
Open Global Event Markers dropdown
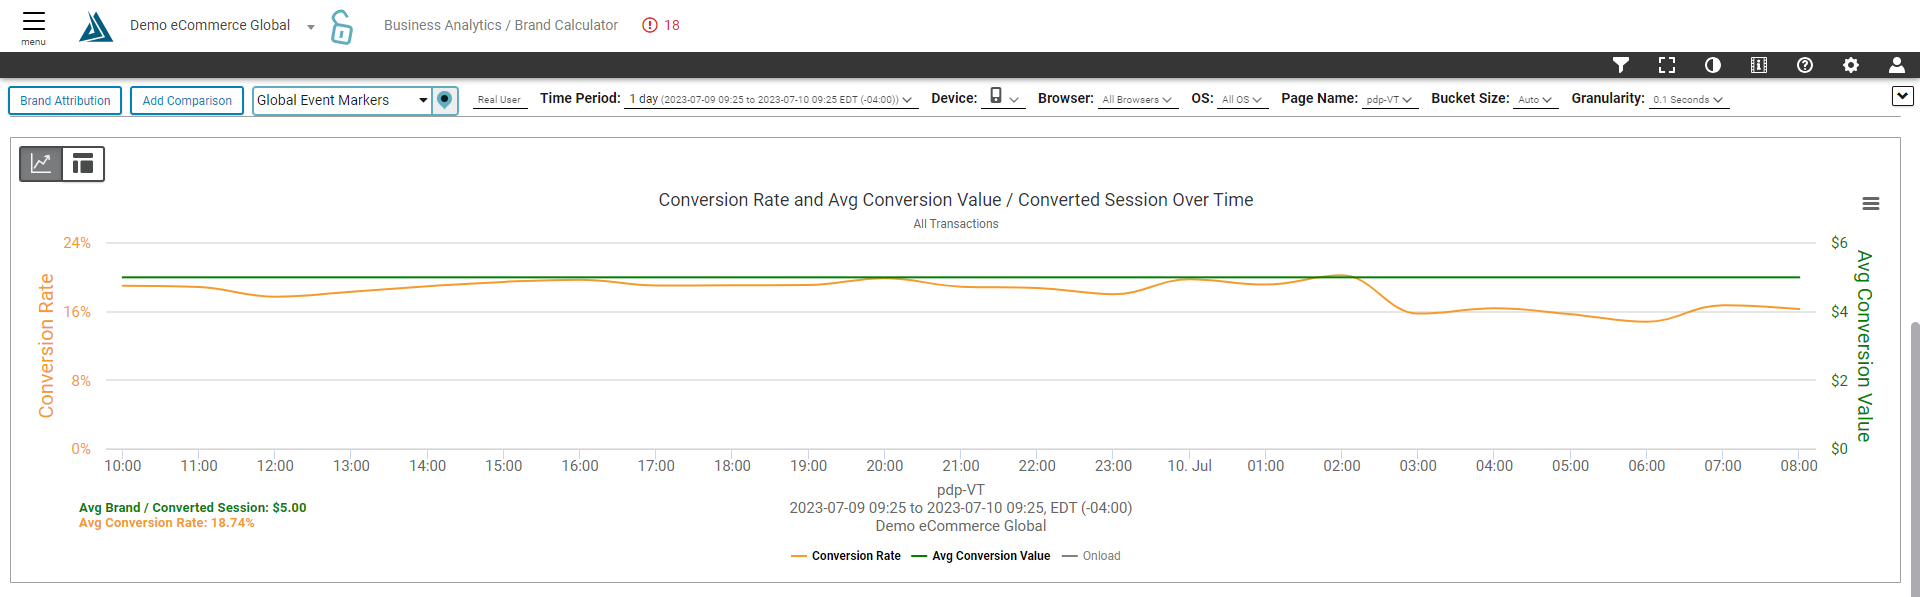point(342,100)
